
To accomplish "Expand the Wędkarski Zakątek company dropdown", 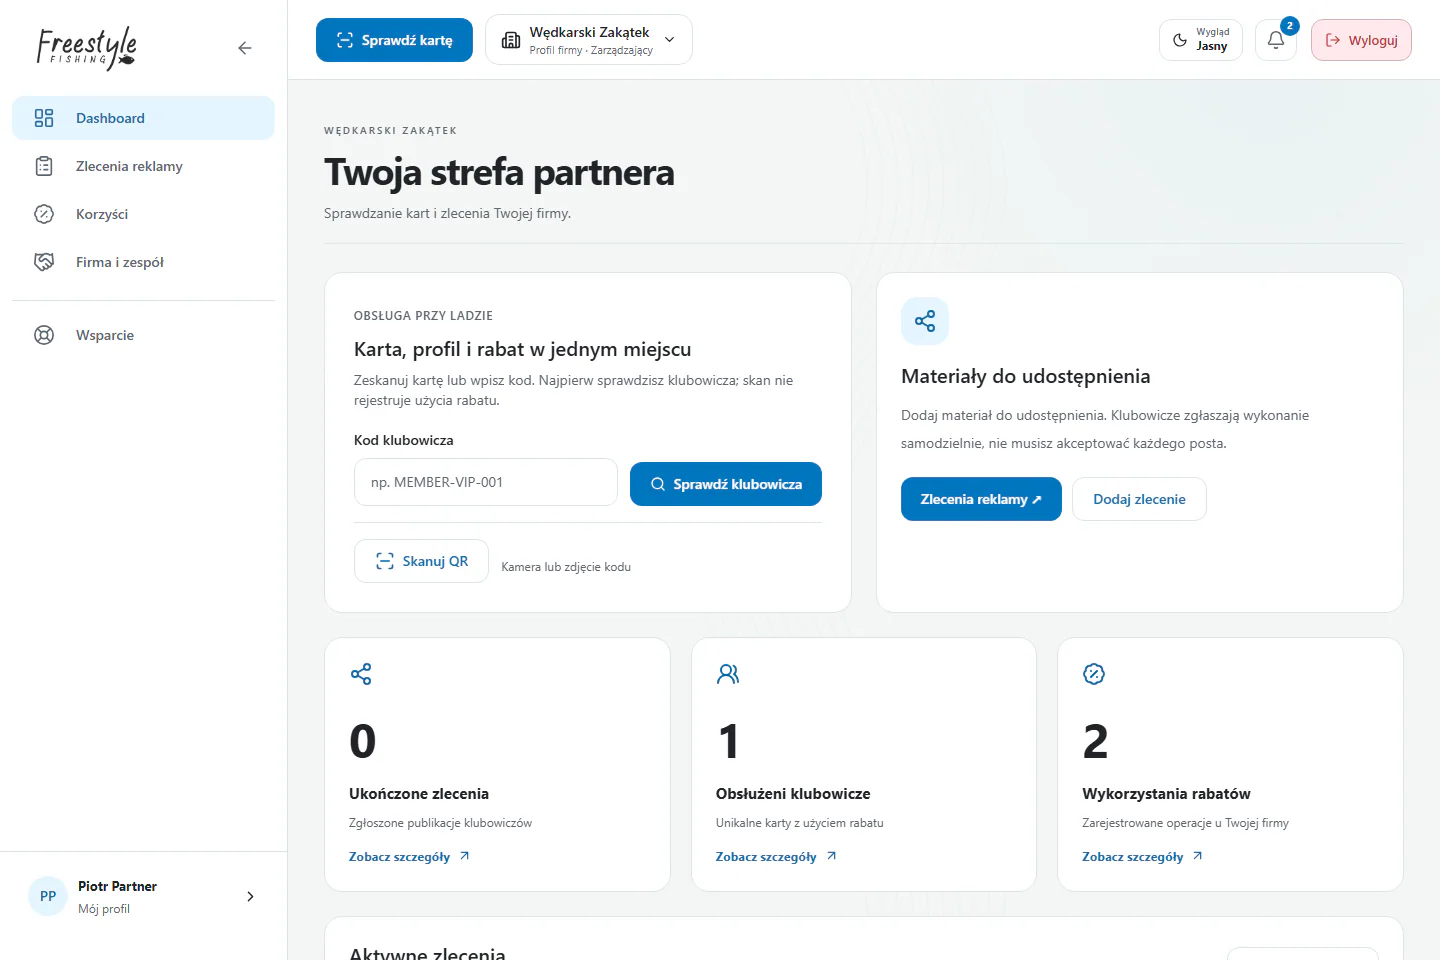I will [x=589, y=40].
